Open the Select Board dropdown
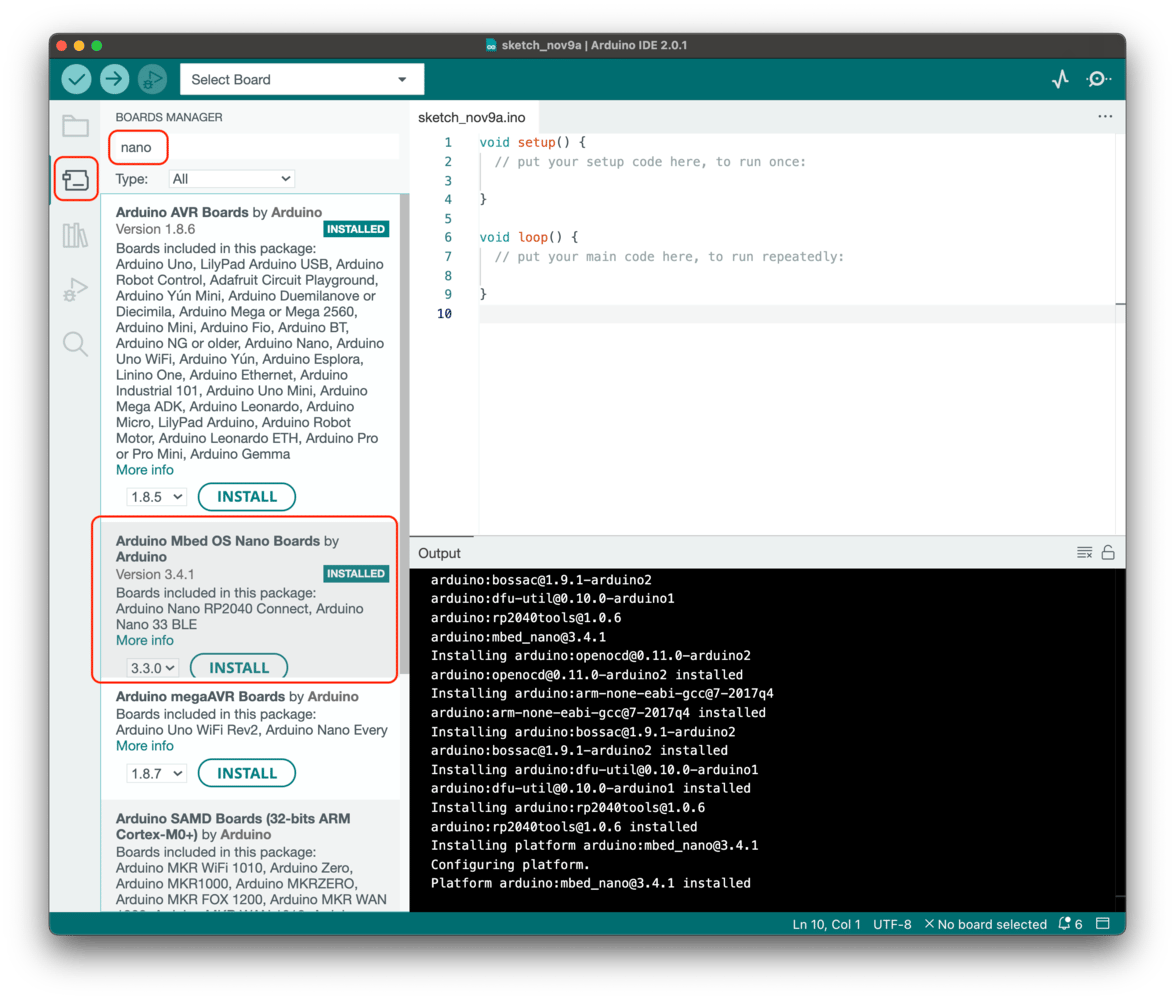The height and width of the screenshot is (1000, 1175). 302,79
